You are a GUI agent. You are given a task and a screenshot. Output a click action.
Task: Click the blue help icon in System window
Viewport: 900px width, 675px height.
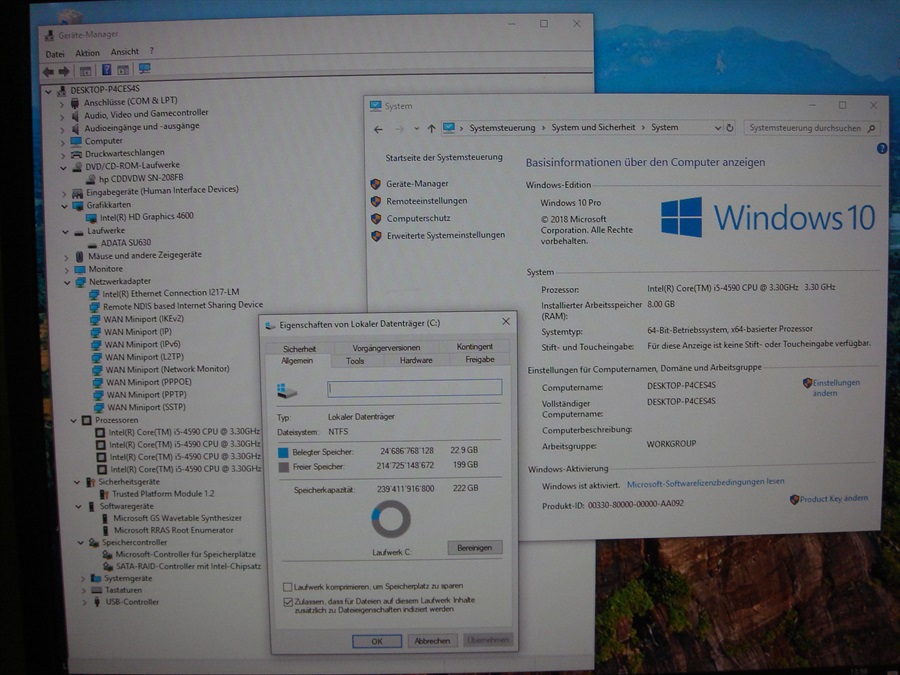click(x=882, y=148)
